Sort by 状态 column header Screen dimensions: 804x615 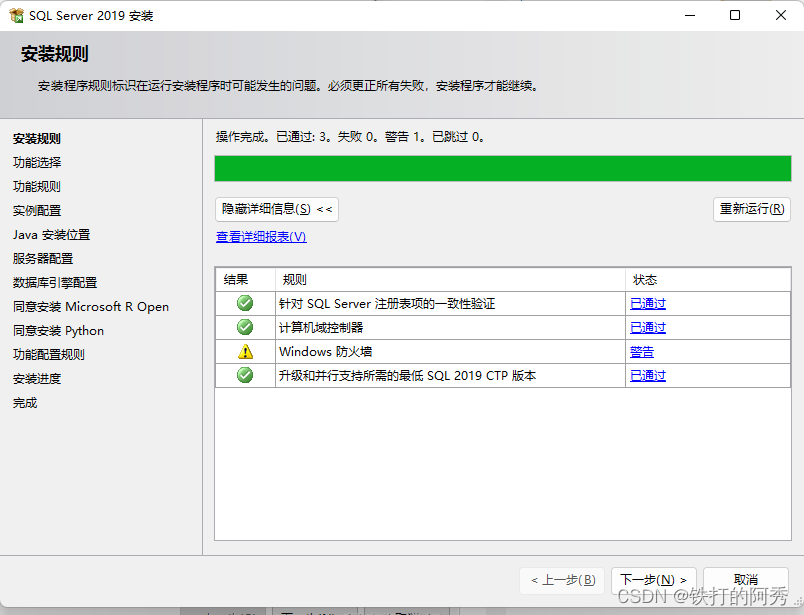tap(708, 280)
